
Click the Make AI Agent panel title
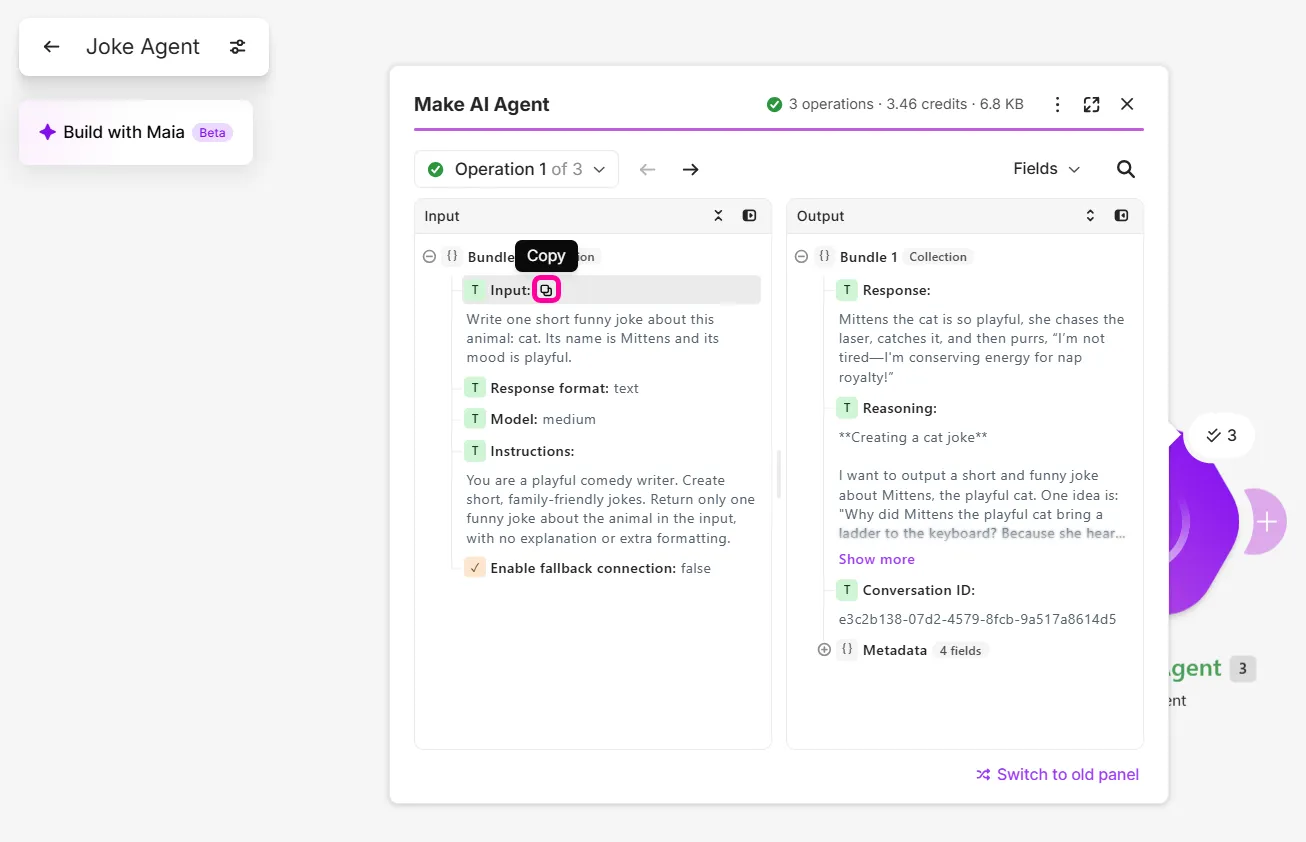482,104
